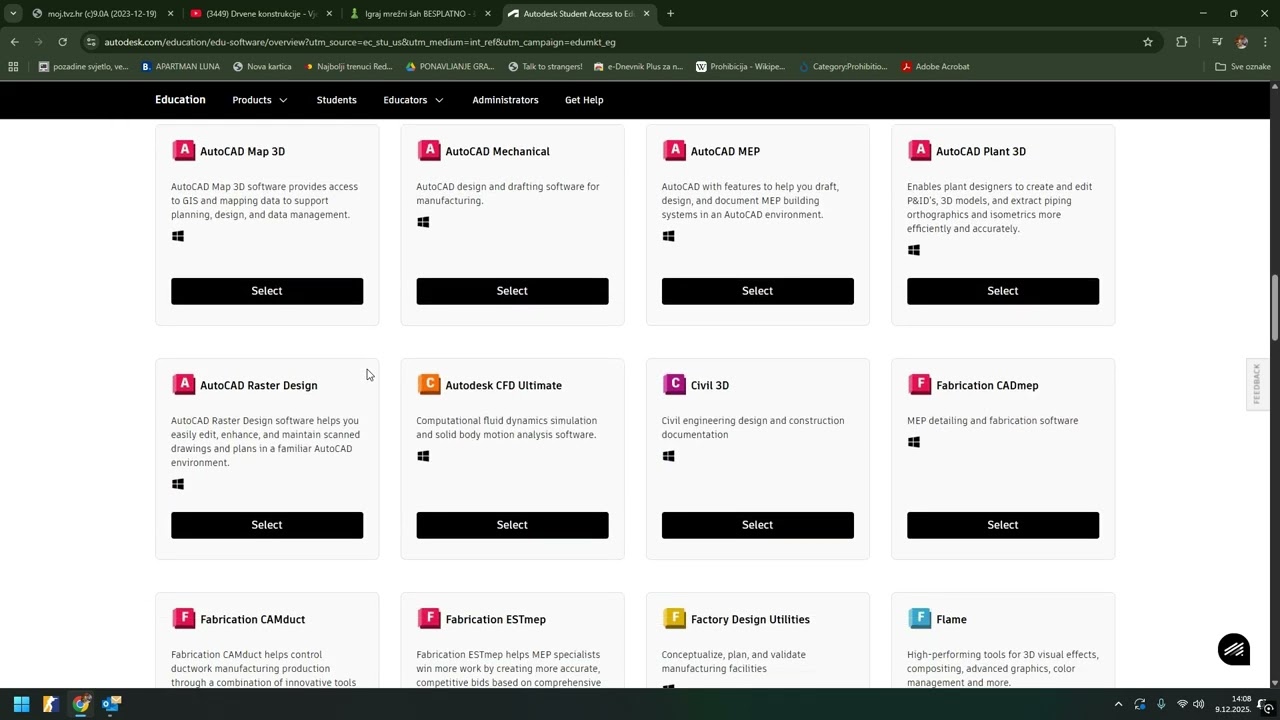Expand the Products dropdown menu
Viewport: 1280px width, 720px height.
(x=260, y=100)
